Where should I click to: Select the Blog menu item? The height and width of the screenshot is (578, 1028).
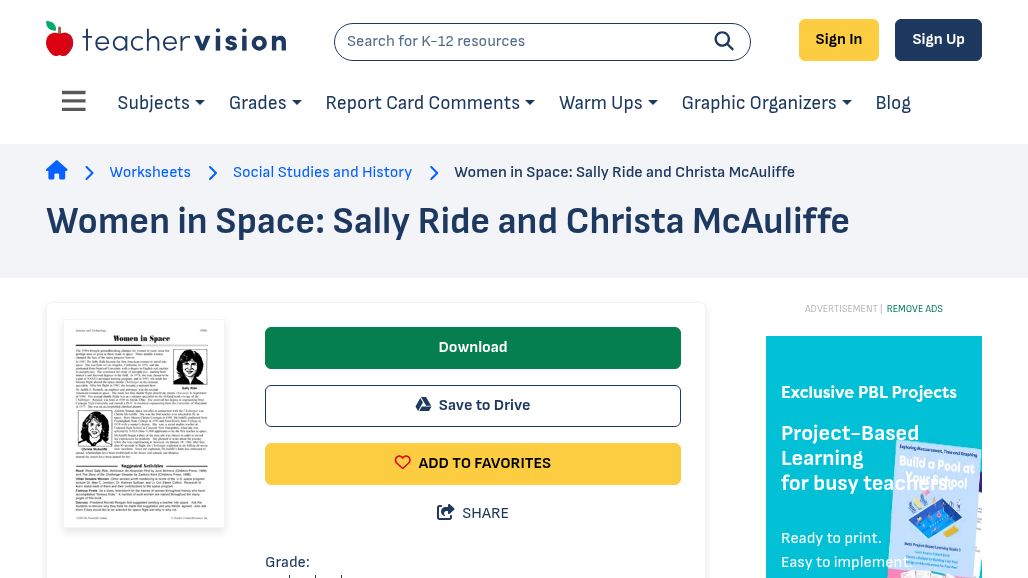pyautogui.click(x=892, y=103)
